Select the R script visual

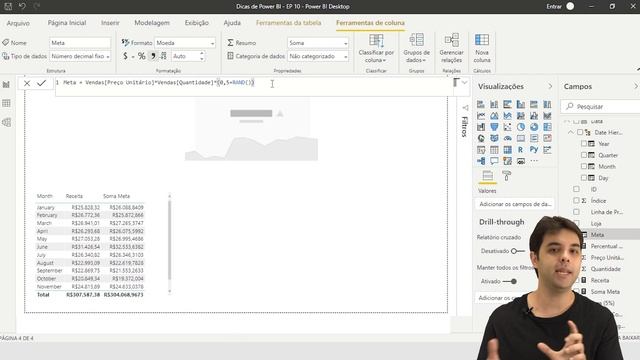point(521,150)
